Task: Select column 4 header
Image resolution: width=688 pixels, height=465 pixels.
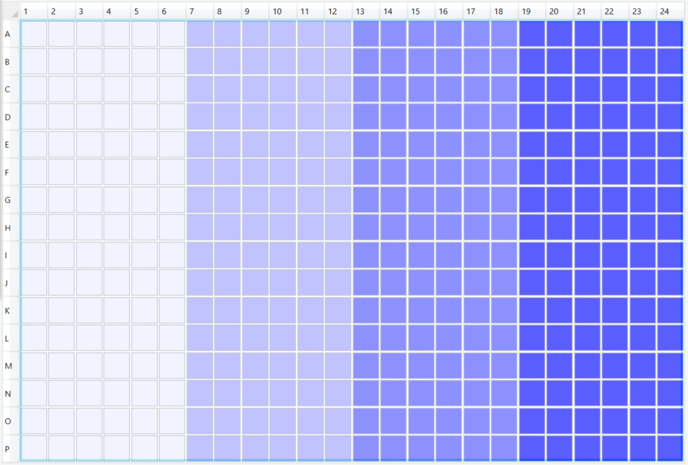Action: coord(117,11)
